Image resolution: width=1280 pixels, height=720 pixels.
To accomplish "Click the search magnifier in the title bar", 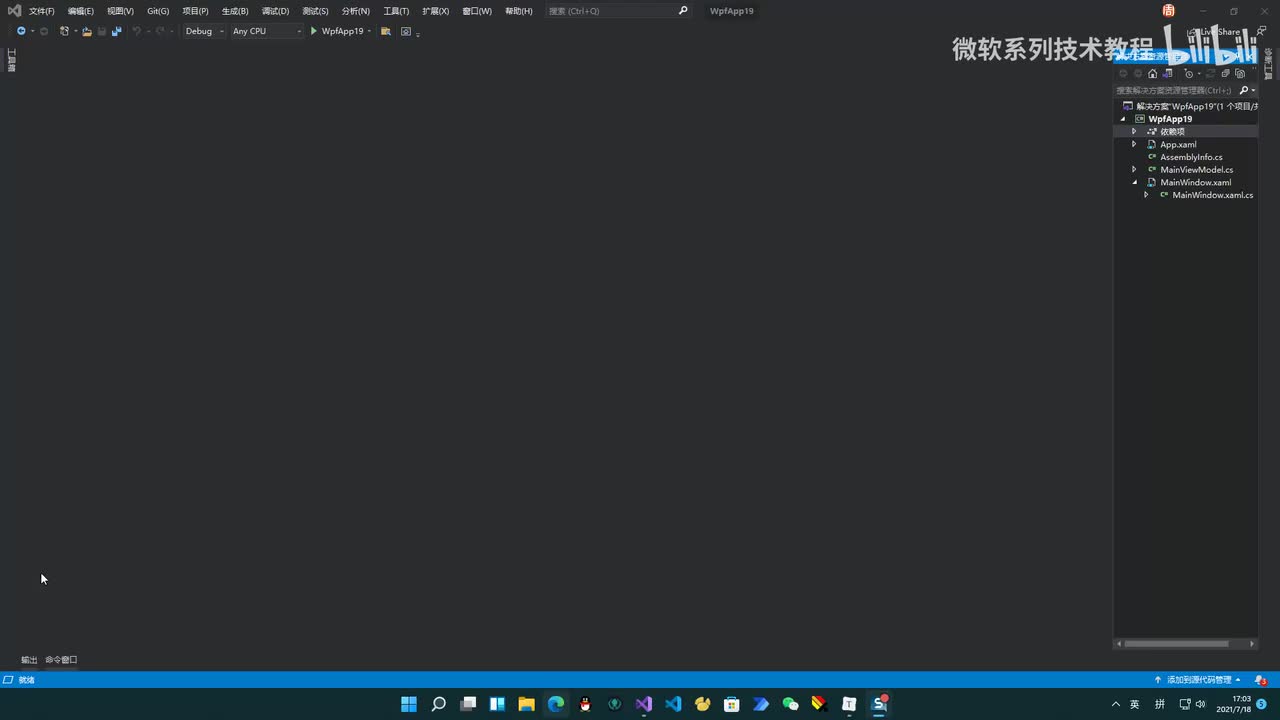I will pyautogui.click(x=683, y=10).
